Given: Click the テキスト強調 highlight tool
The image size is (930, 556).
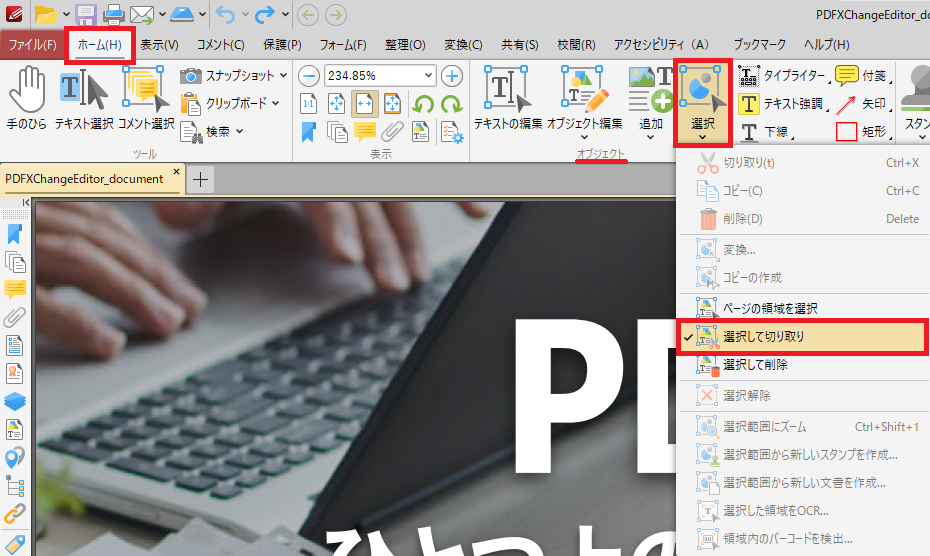Looking at the screenshot, I should click(x=782, y=104).
